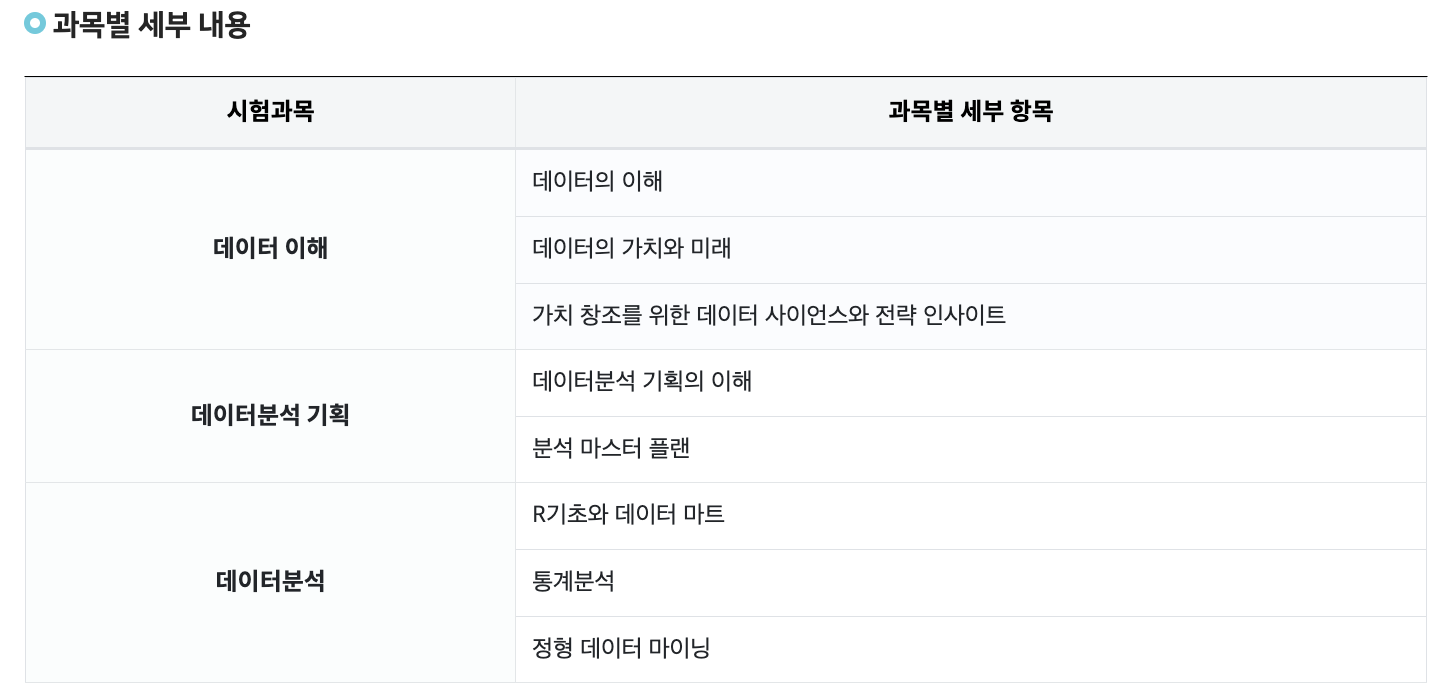Click the 데이터 이해 subject cell
The height and width of the screenshot is (694, 1438).
click(270, 249)
